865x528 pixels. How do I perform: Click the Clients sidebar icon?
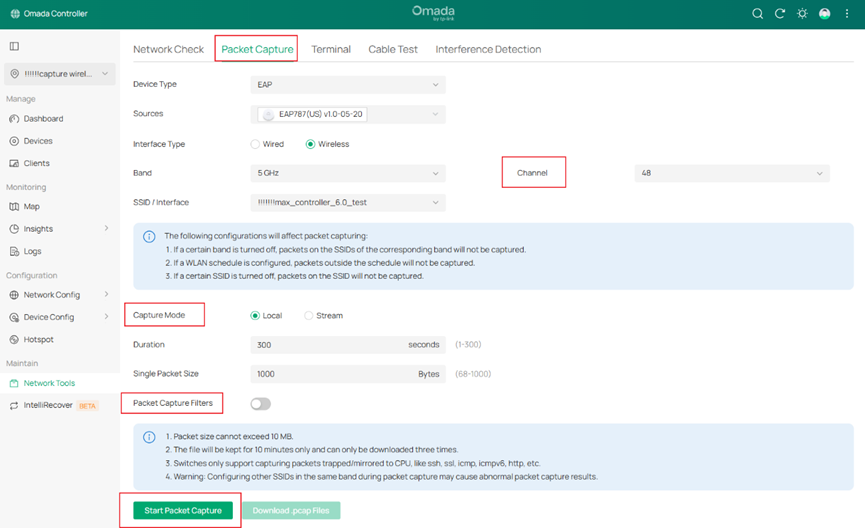point(14,163)
